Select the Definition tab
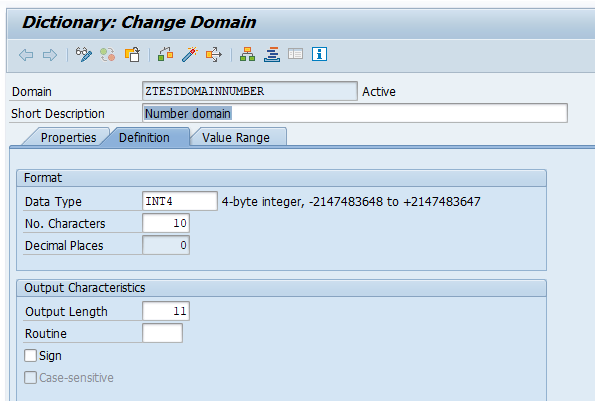 coord(144,137)
